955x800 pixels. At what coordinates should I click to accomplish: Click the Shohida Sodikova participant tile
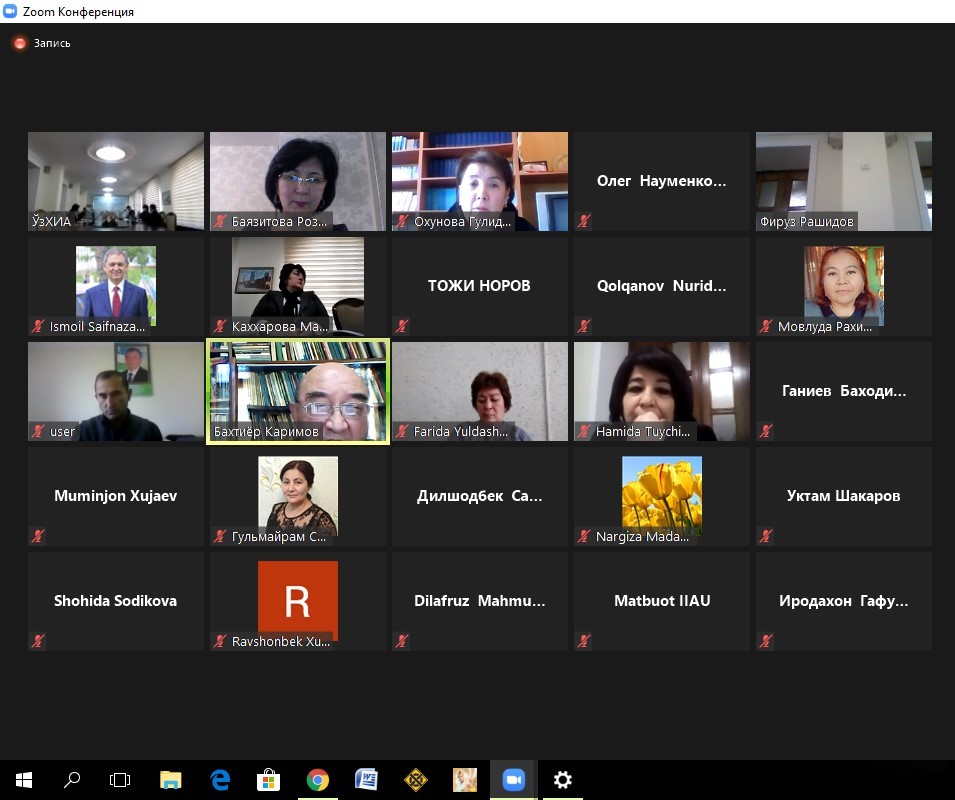click(x=116, y=601)
